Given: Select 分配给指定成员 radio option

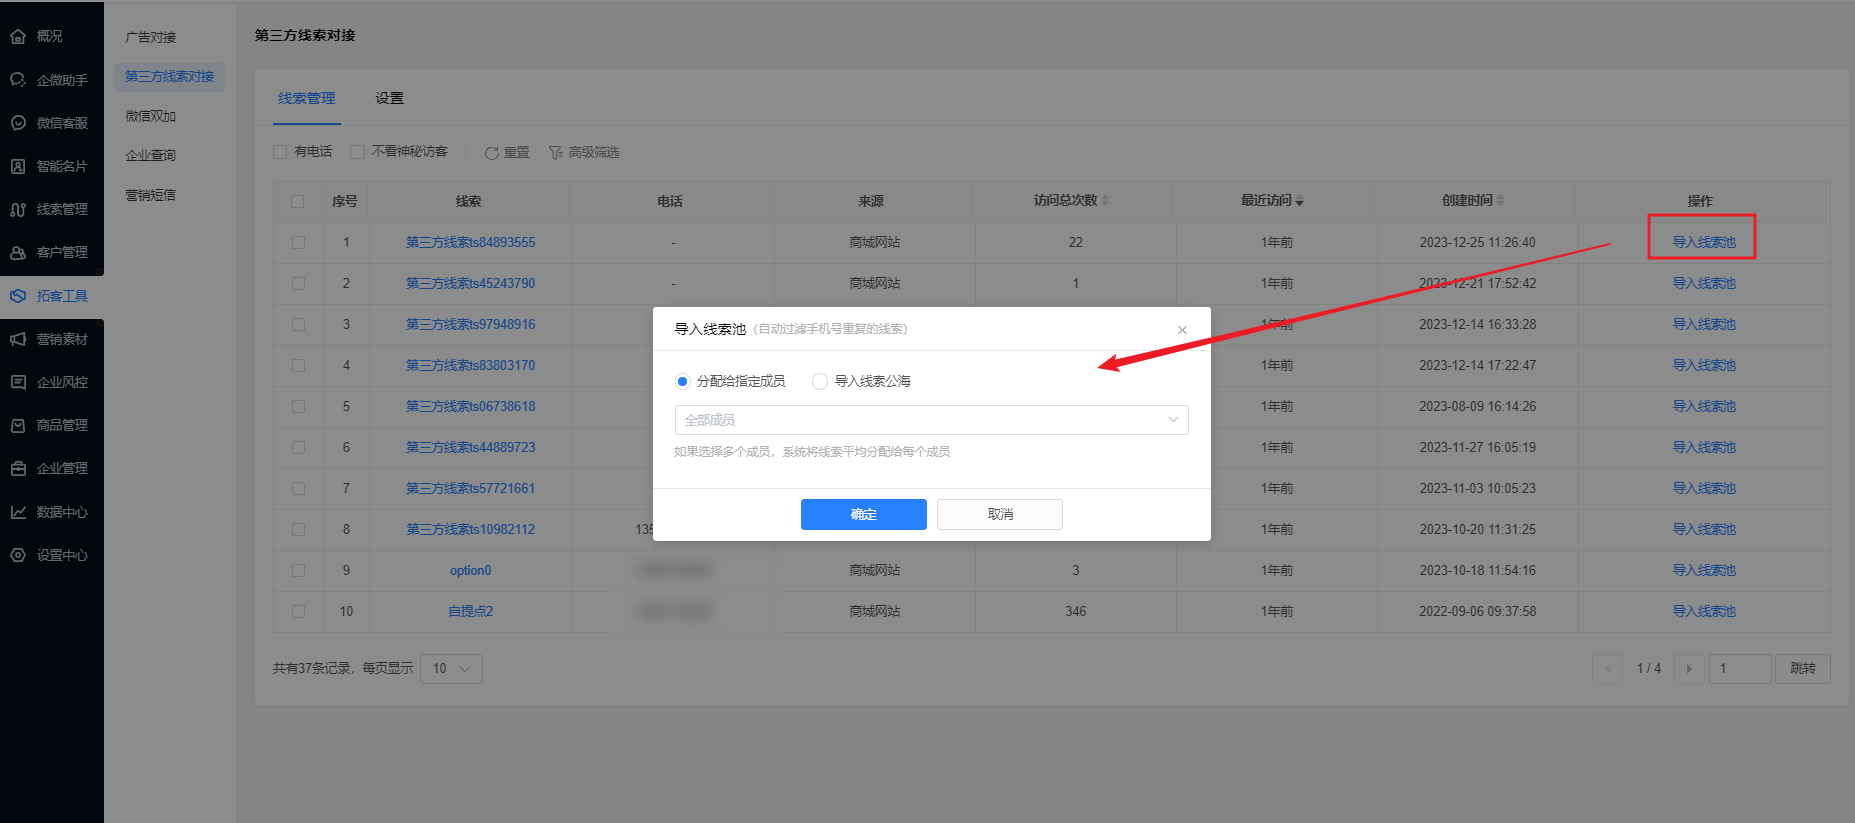Looking at the screenshot, I should tap(683, 381).
